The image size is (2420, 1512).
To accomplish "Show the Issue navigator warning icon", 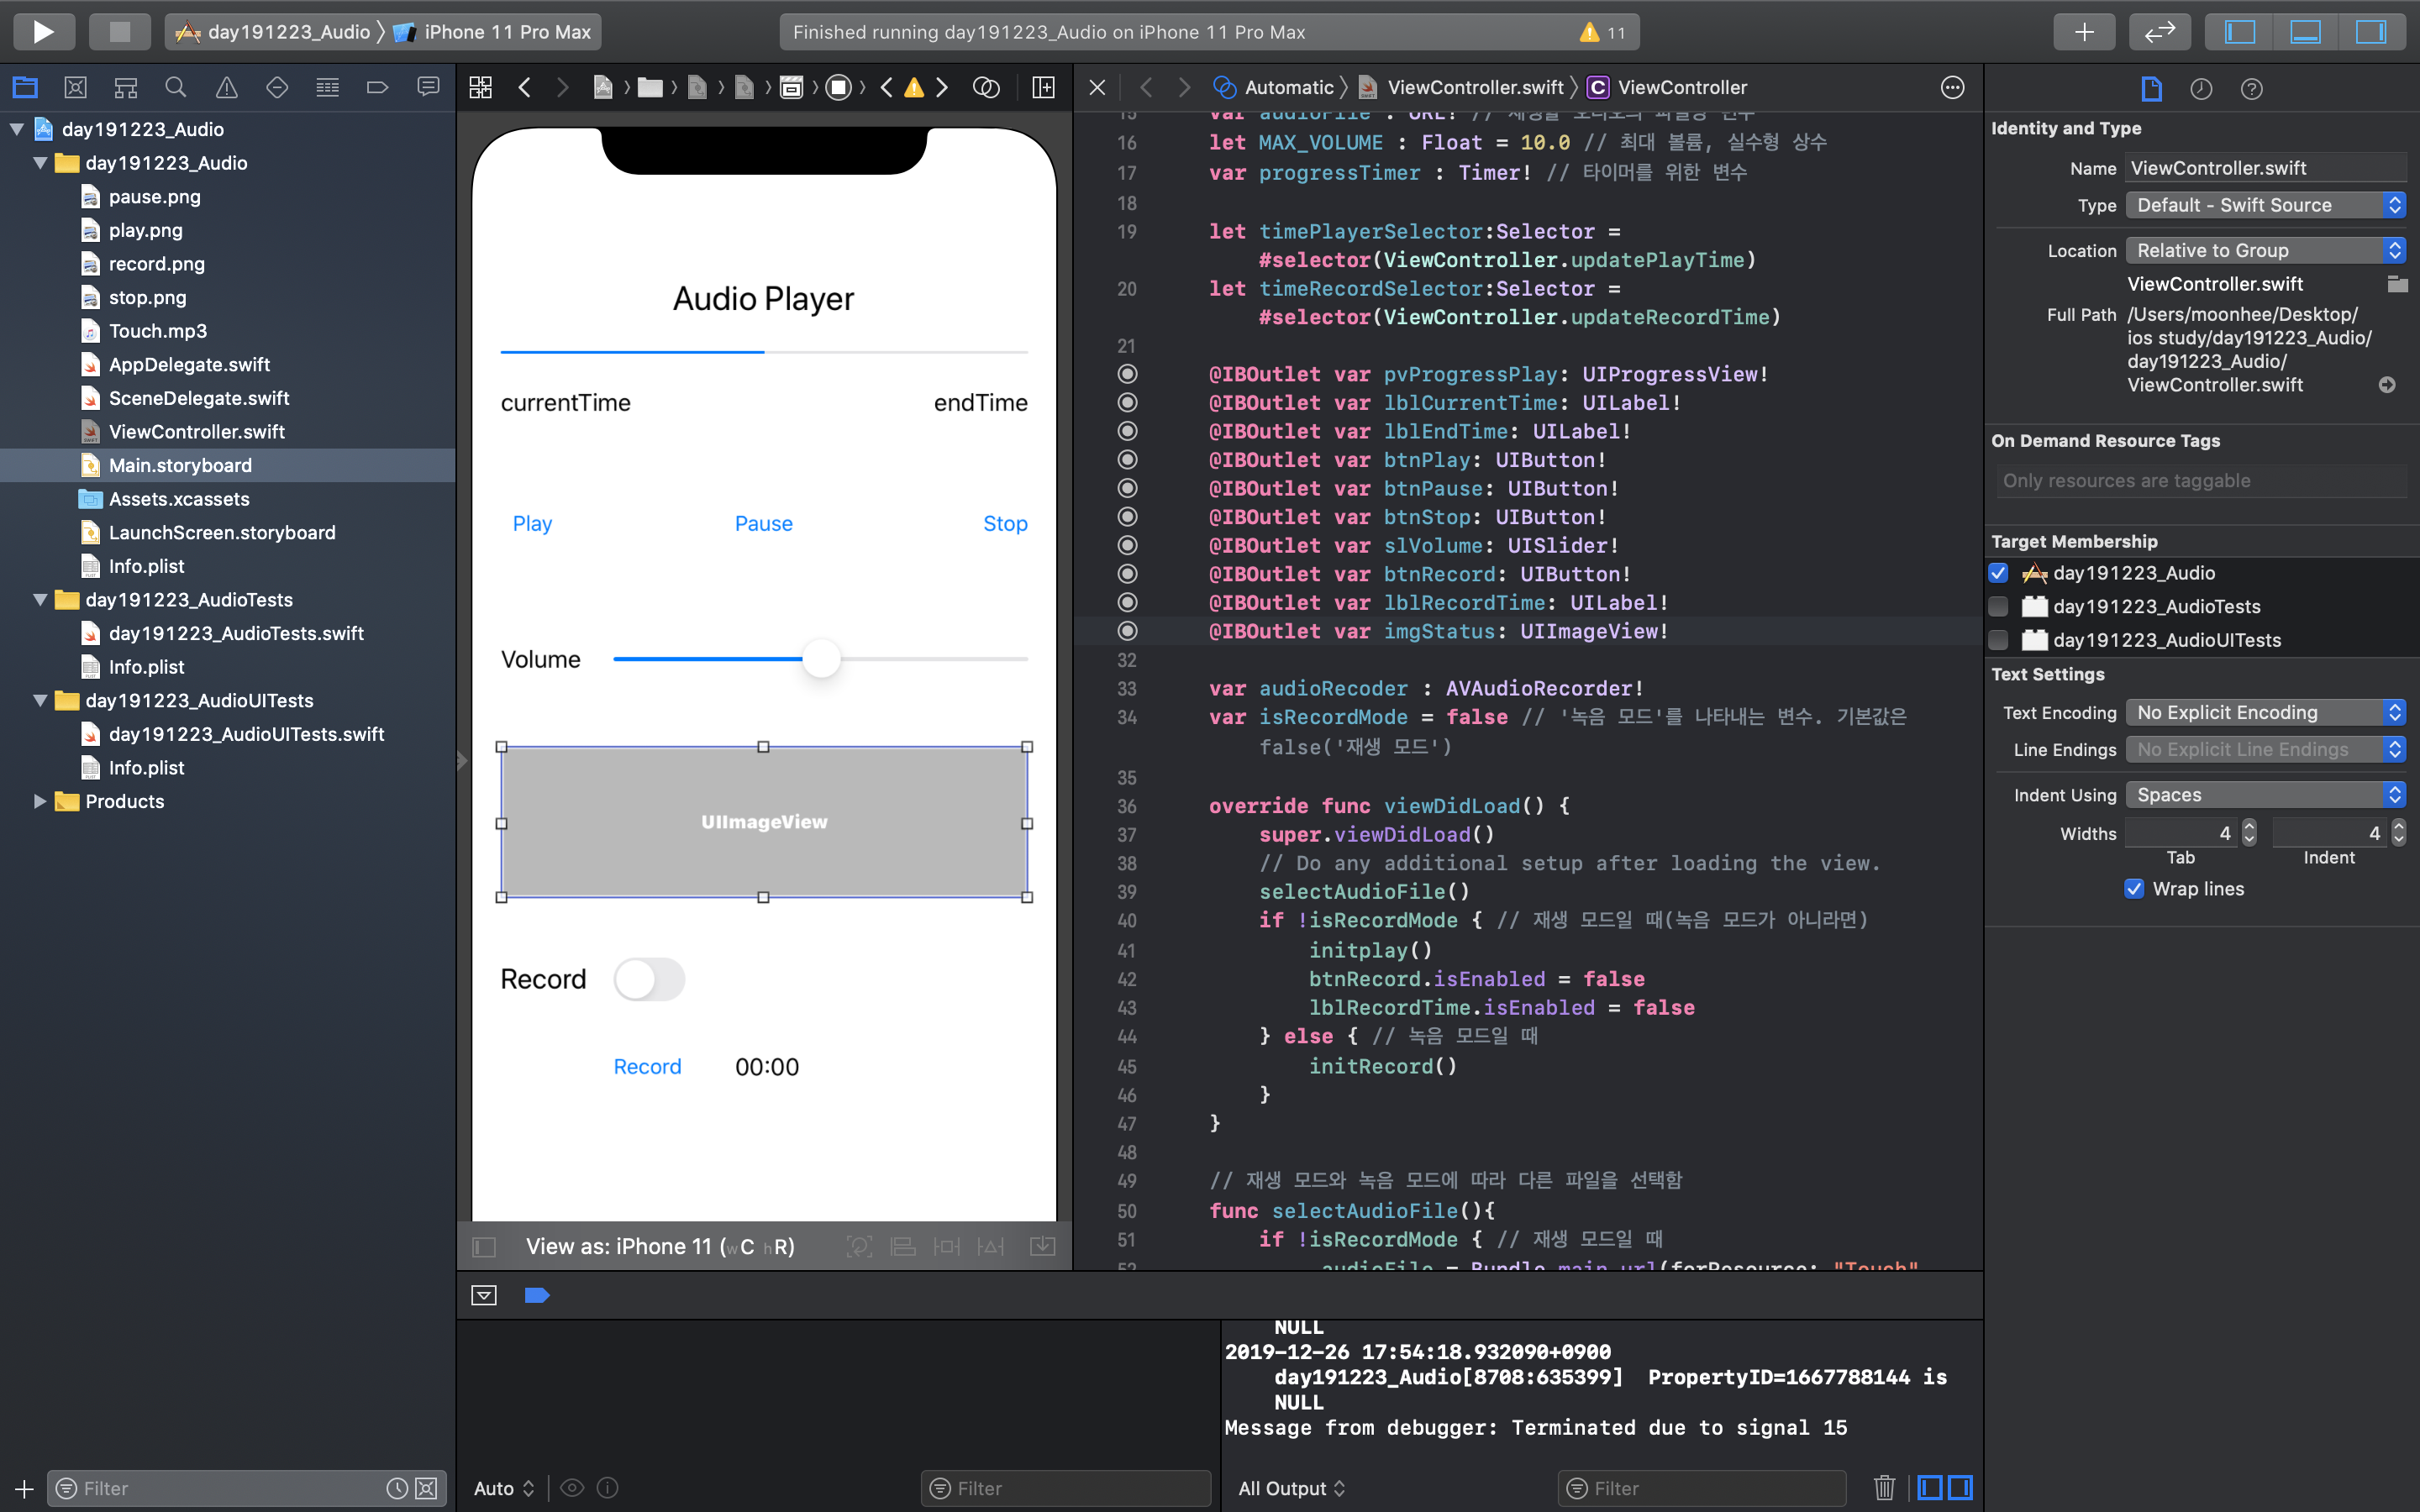I will pos(227,88).
